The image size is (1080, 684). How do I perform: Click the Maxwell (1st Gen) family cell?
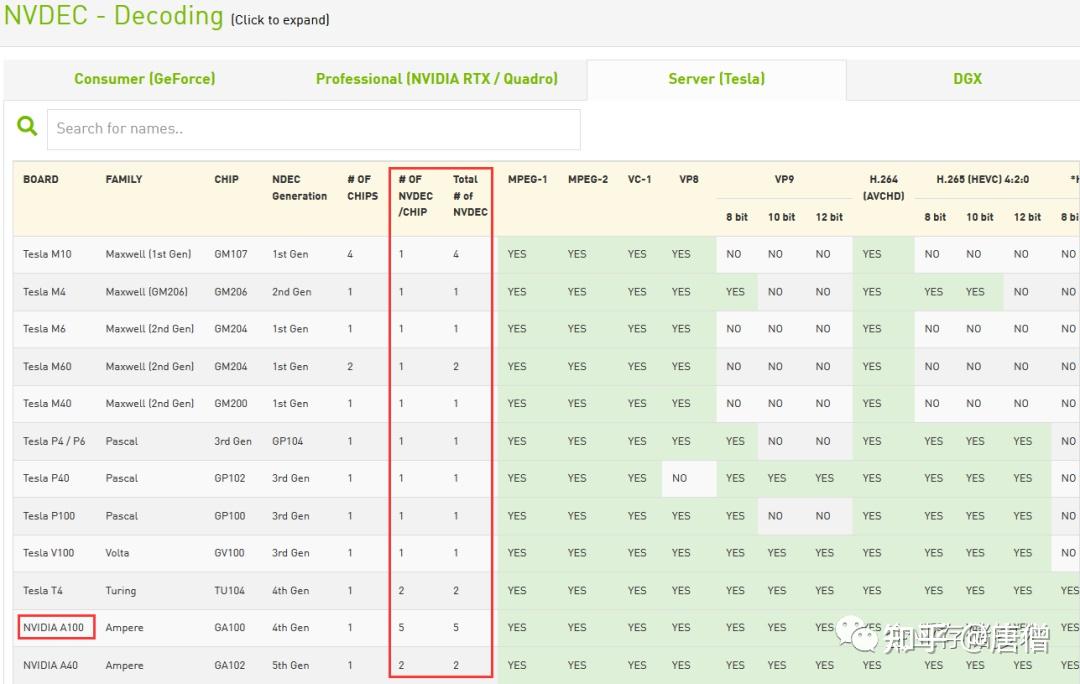coord(149,254)
